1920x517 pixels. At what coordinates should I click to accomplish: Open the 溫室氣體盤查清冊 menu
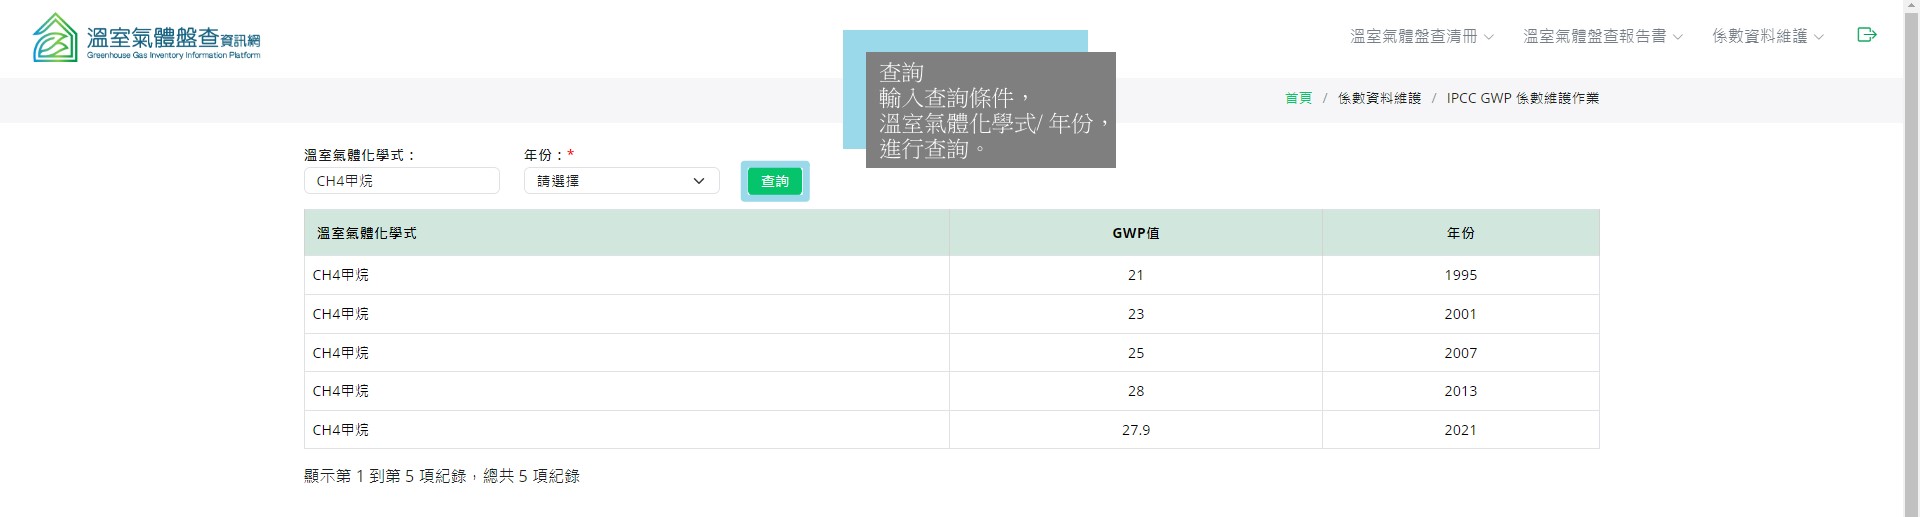[x=1421, y=37]
